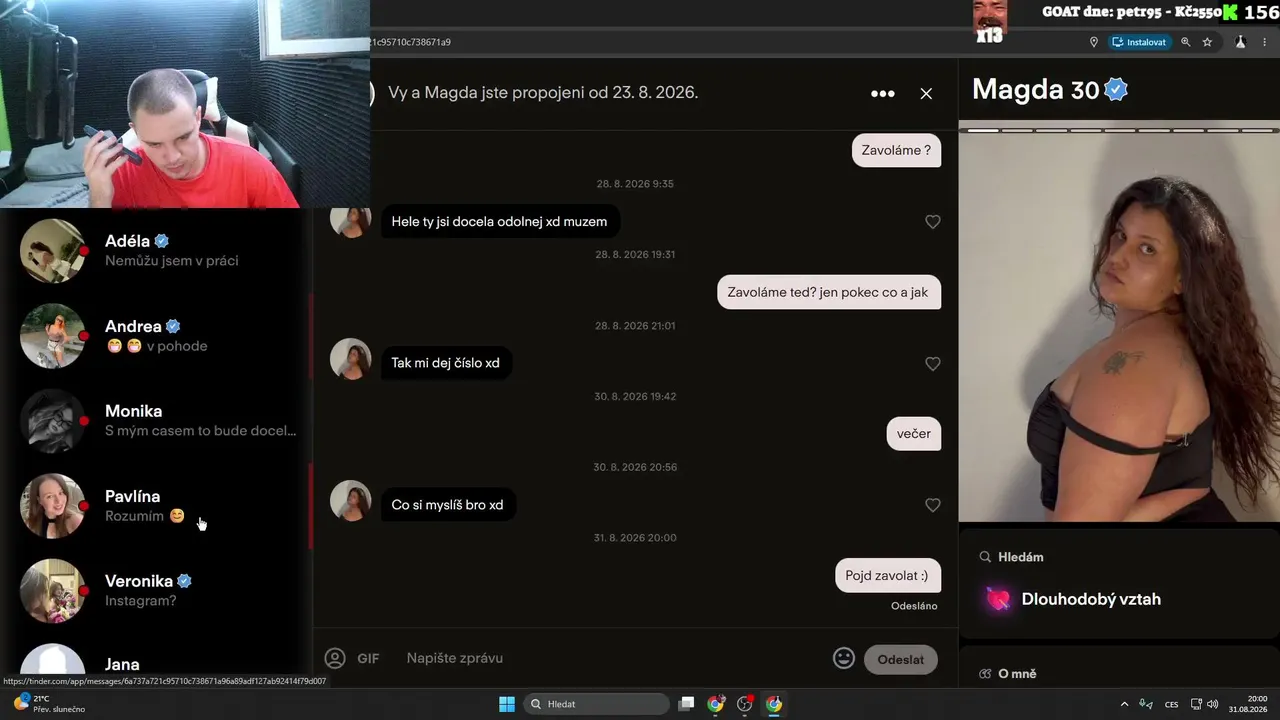This screenshot has width=1280, height=720.
Task: Click the browser location permission icon
Action: 1093,42
